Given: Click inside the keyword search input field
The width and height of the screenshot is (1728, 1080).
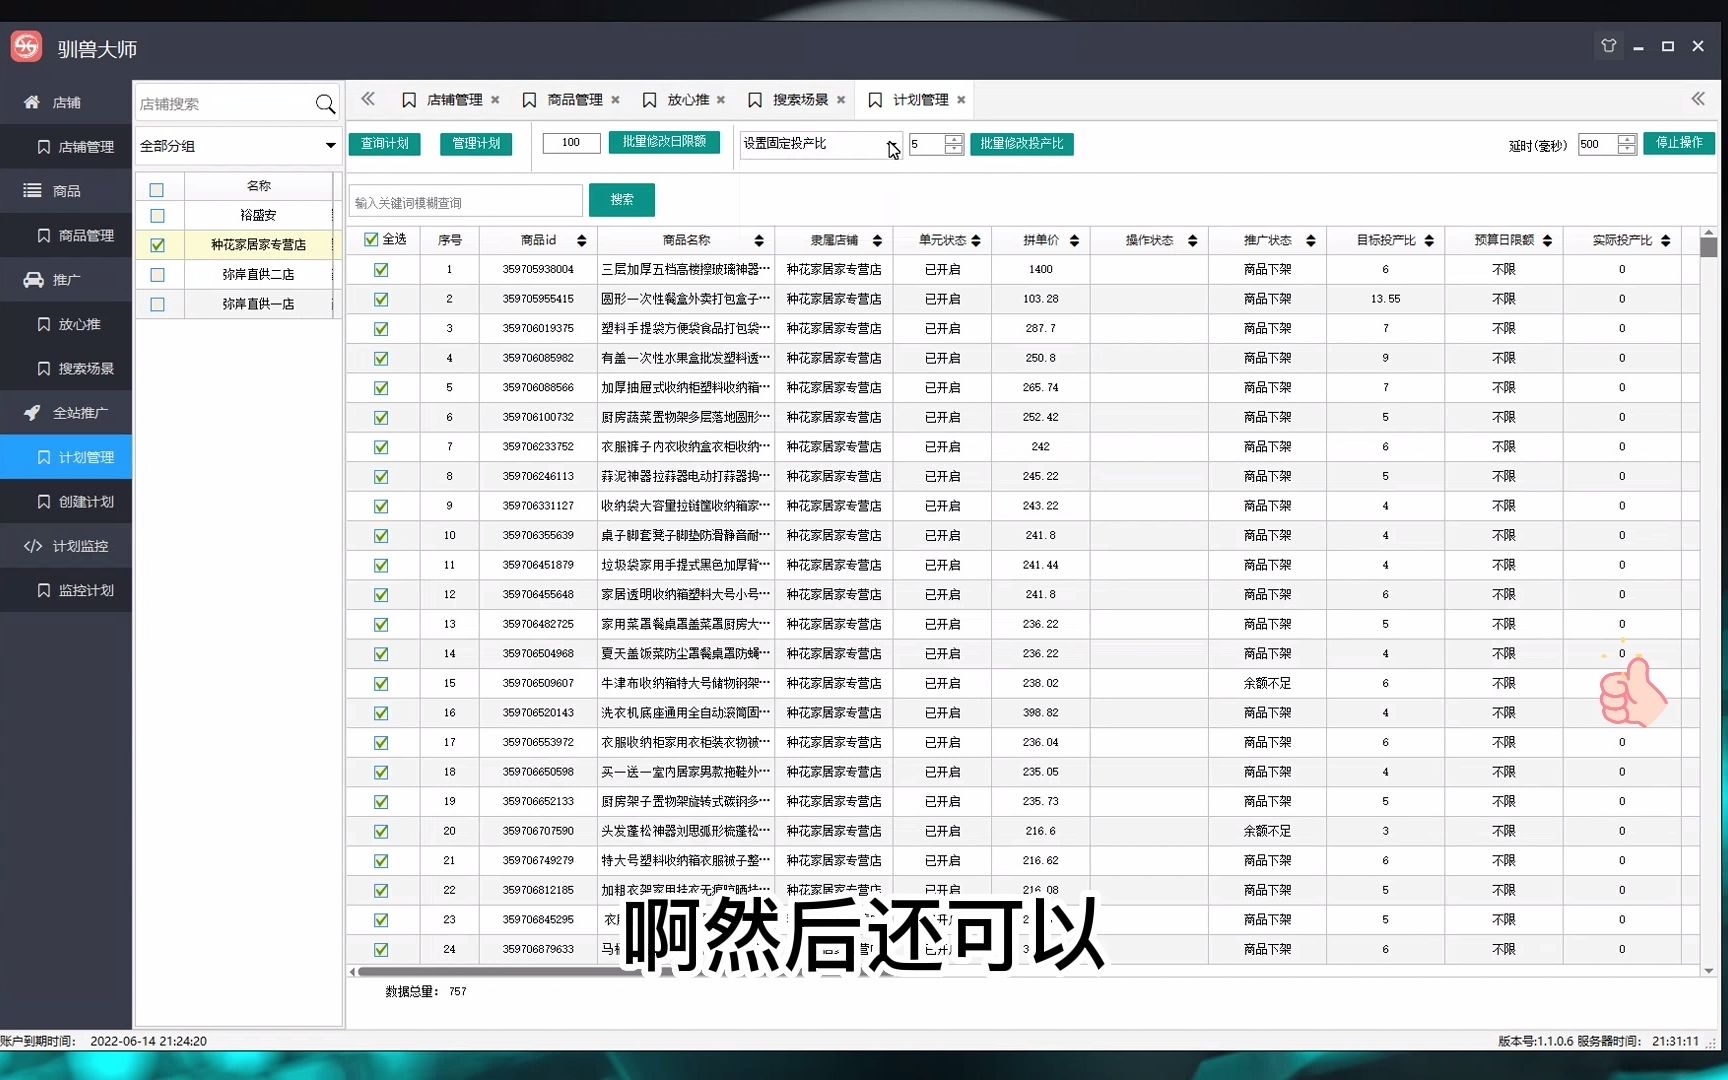Looking at the screenshot, I should click(x=465, y=200).
